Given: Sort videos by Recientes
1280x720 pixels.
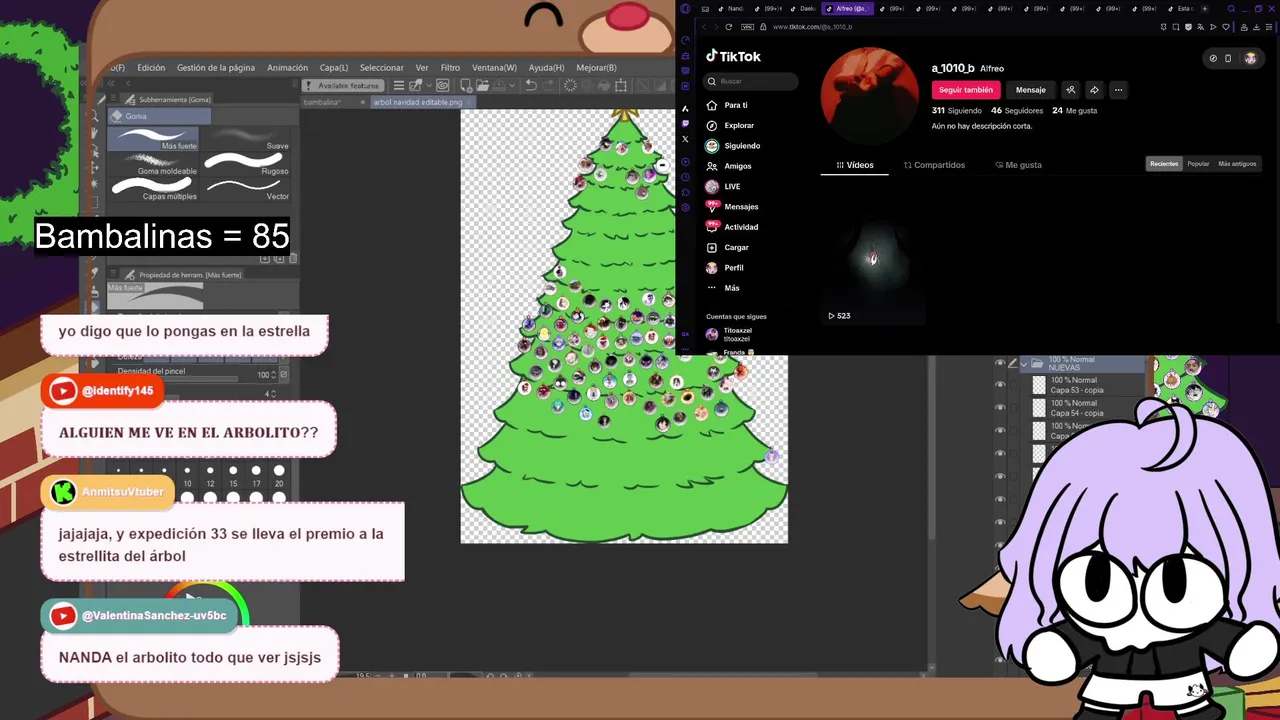Looking at the screenshot, I should coord(1164,164).
